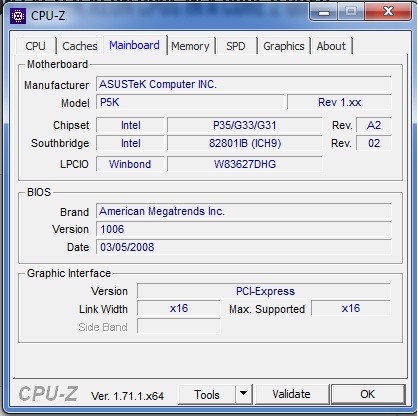Image resolution: width=418 pixels, height=416 pixels.
Task: Click the CPU-Z logo at bottom left
Action: pyautogui.click(x=48, y=394)
